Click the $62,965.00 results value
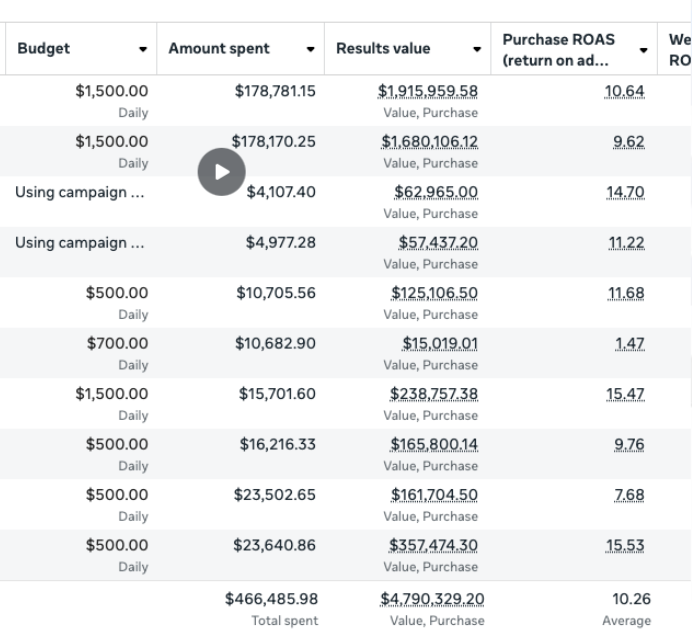This screenshot has width=692, height=642. (x=436, y=192)
